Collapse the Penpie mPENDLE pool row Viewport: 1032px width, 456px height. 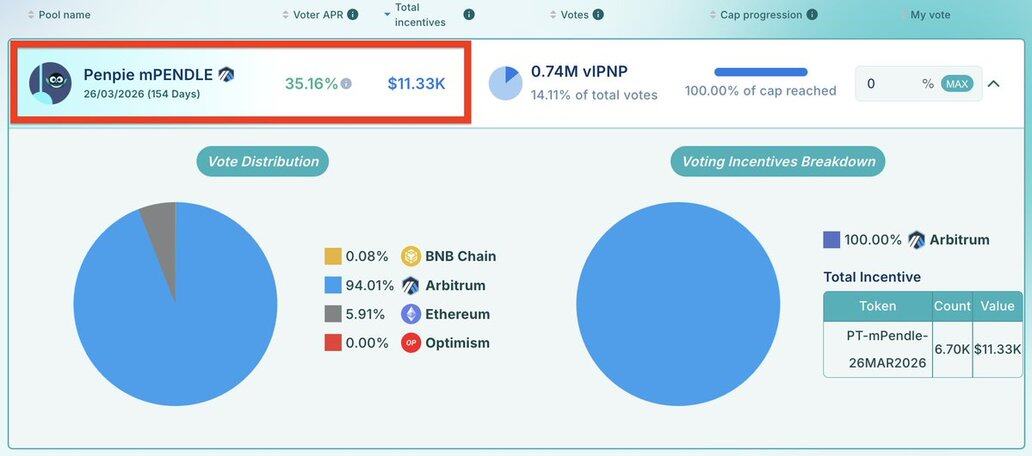[993, 84]
